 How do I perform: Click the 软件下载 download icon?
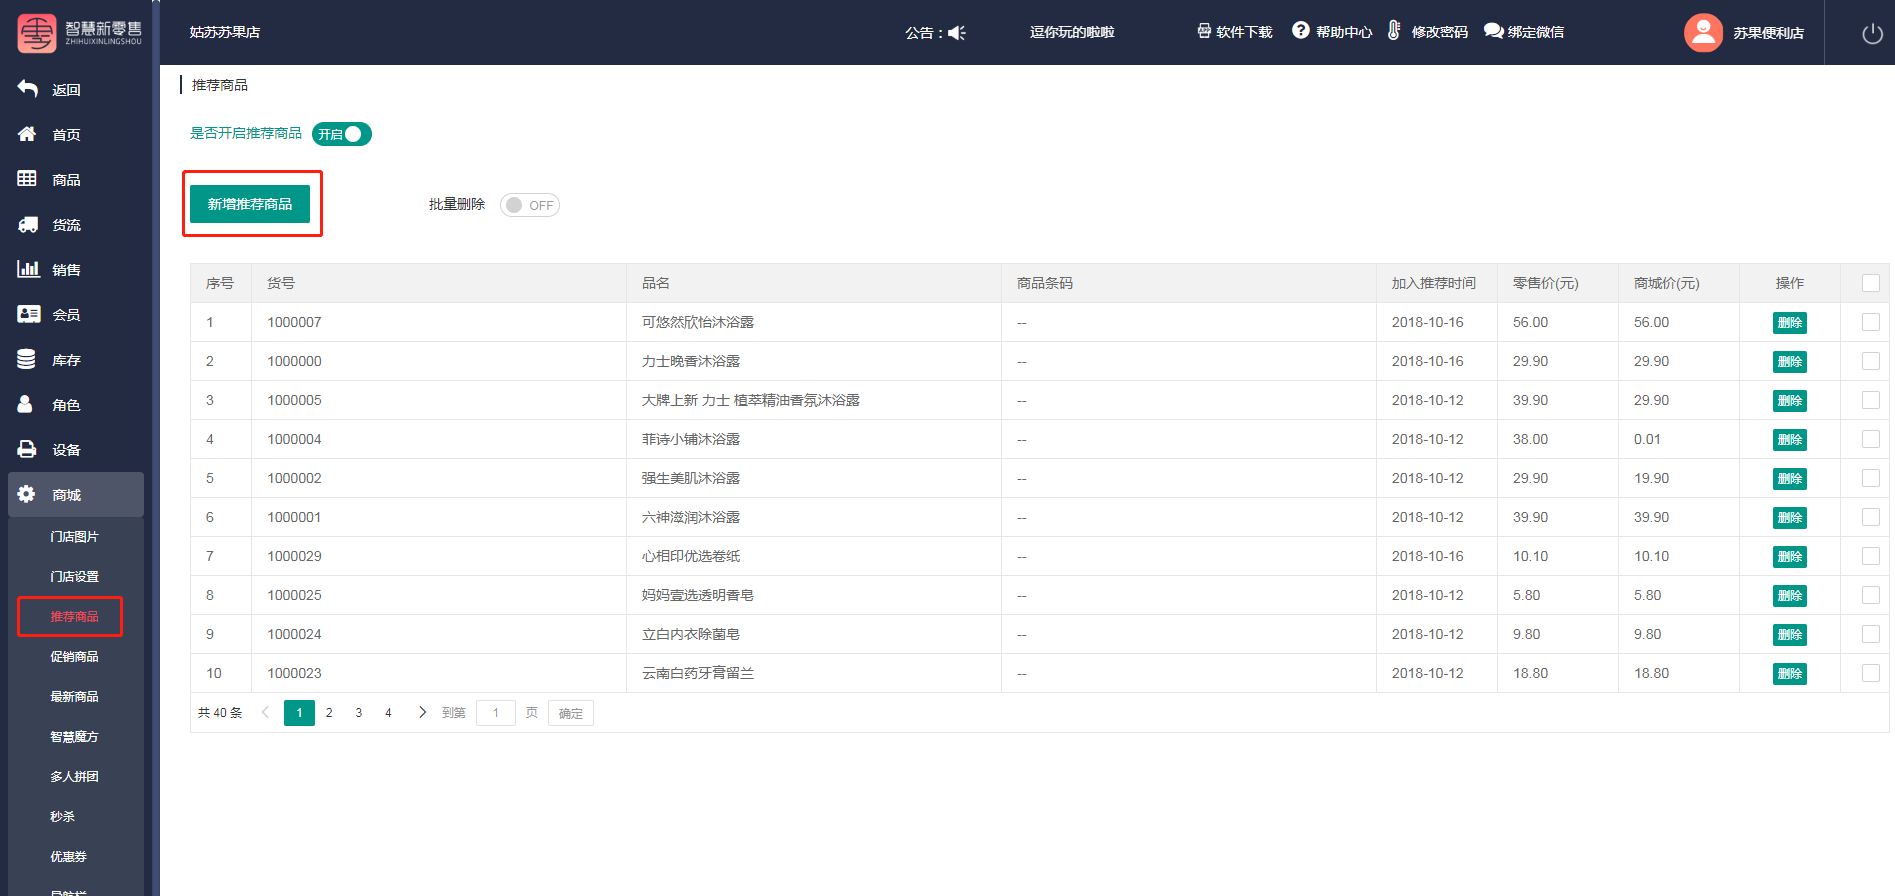[x=1204, y=31]
